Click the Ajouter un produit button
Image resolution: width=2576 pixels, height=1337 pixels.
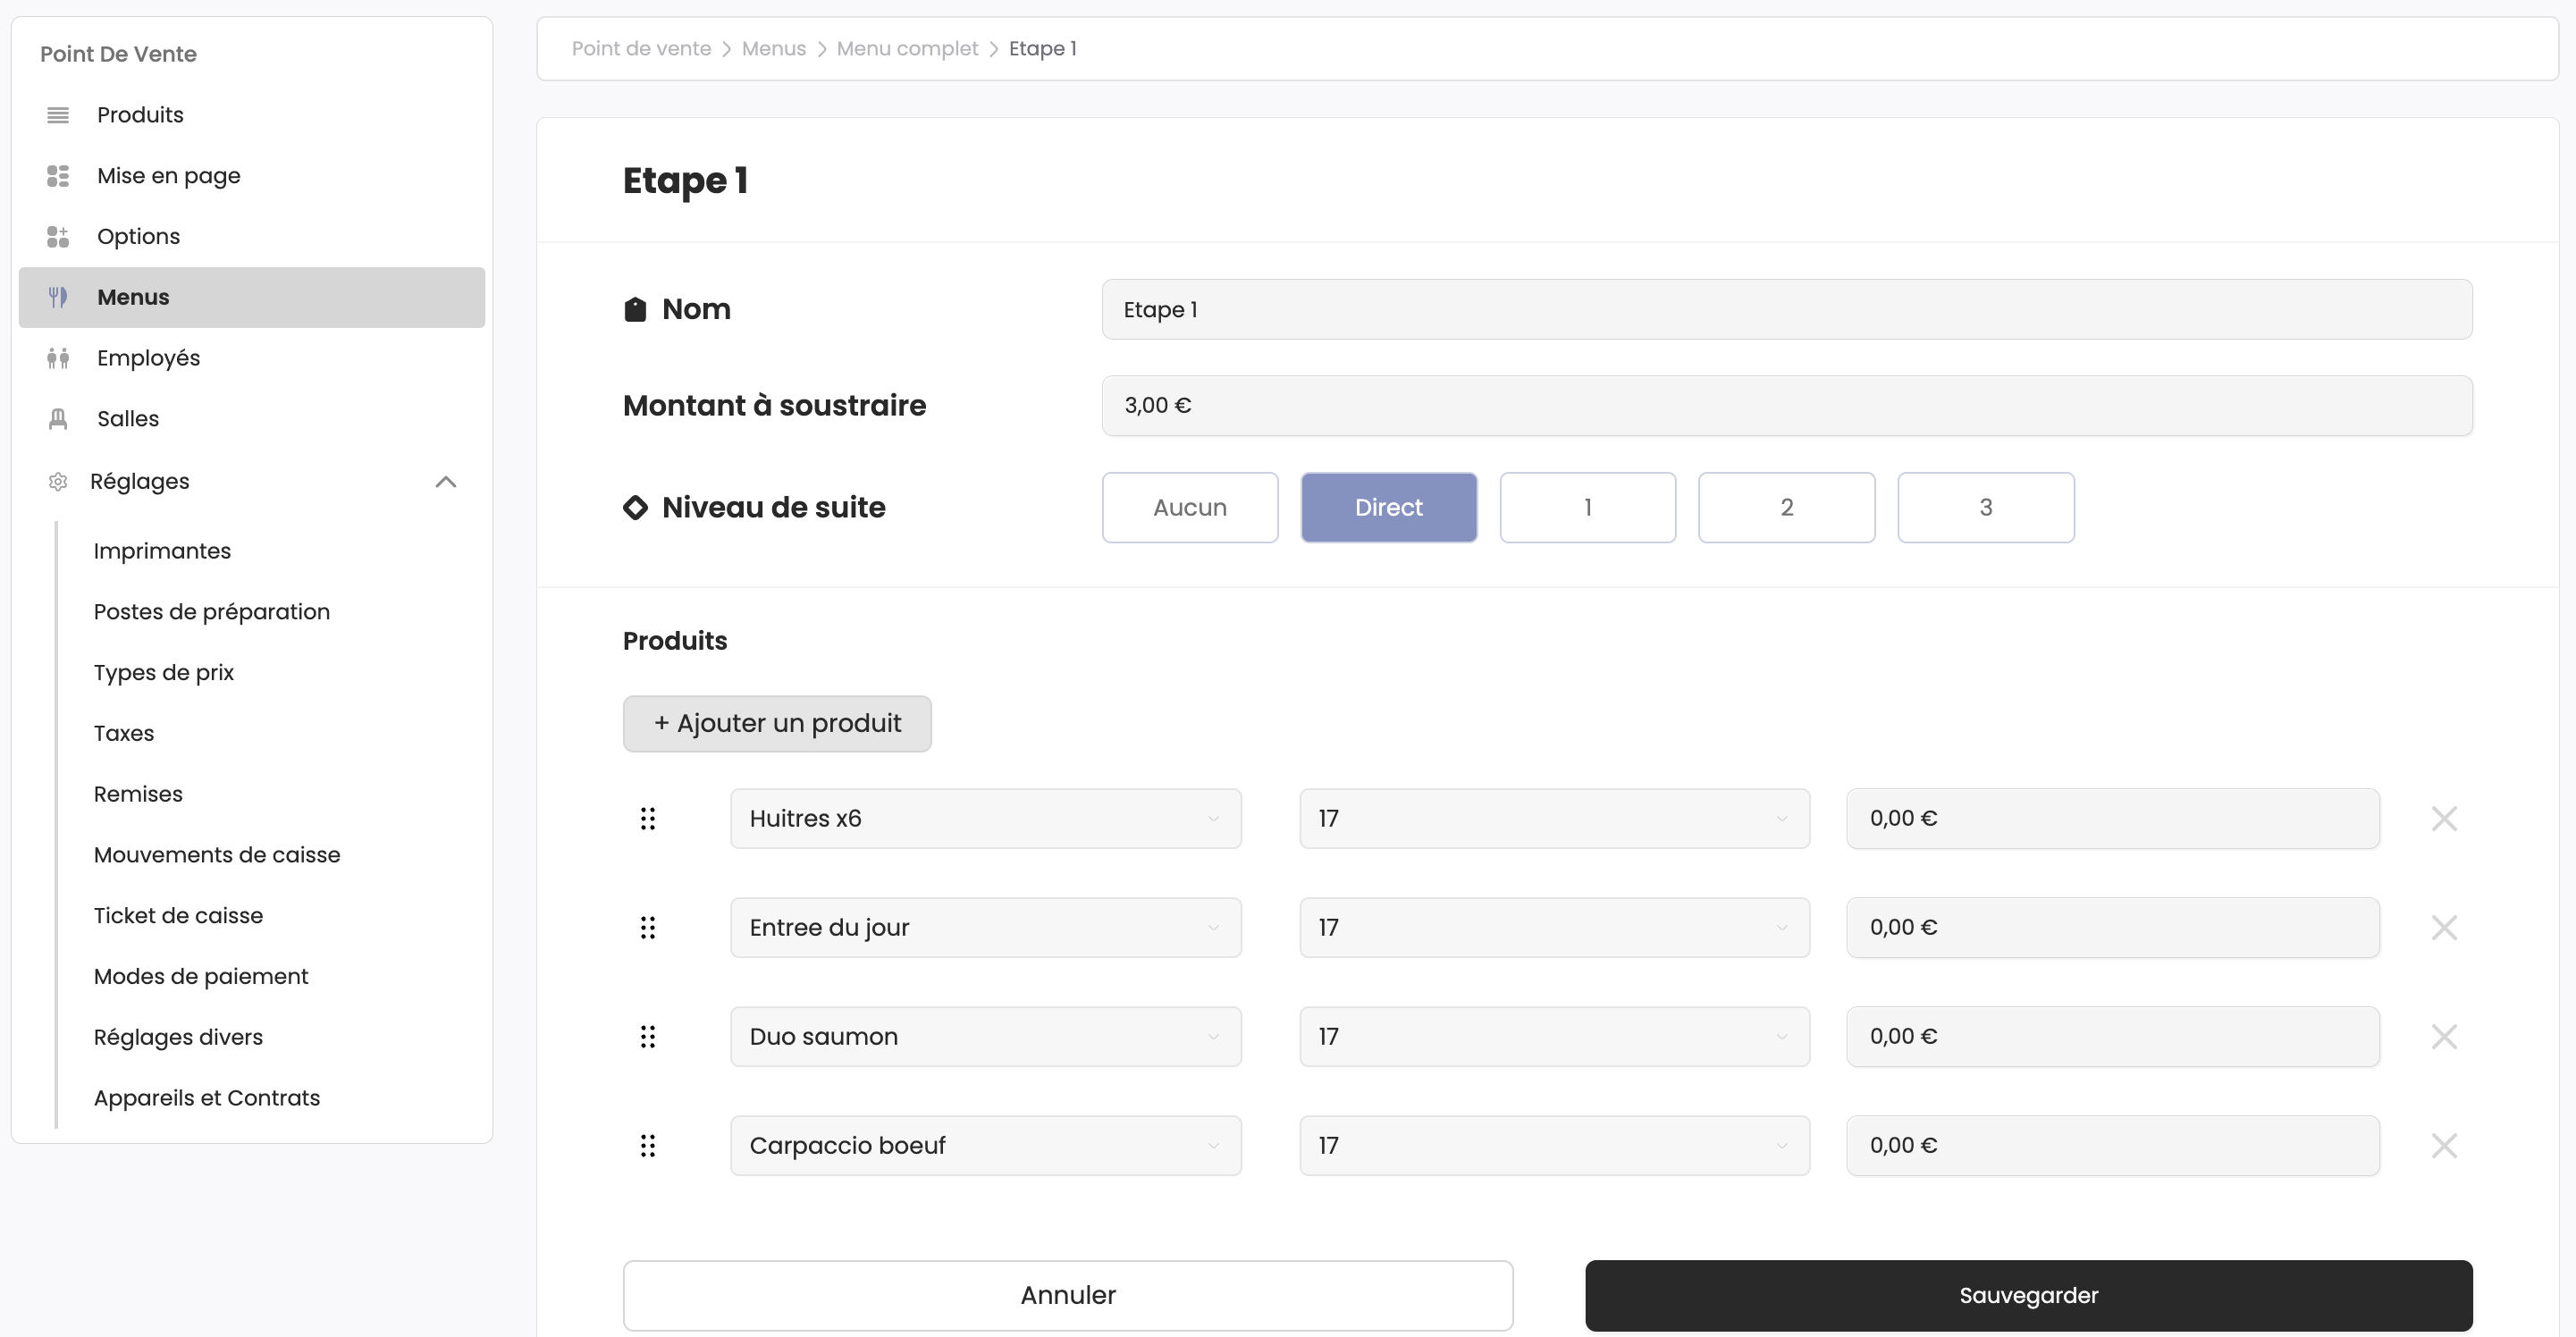tap(777, 724)
